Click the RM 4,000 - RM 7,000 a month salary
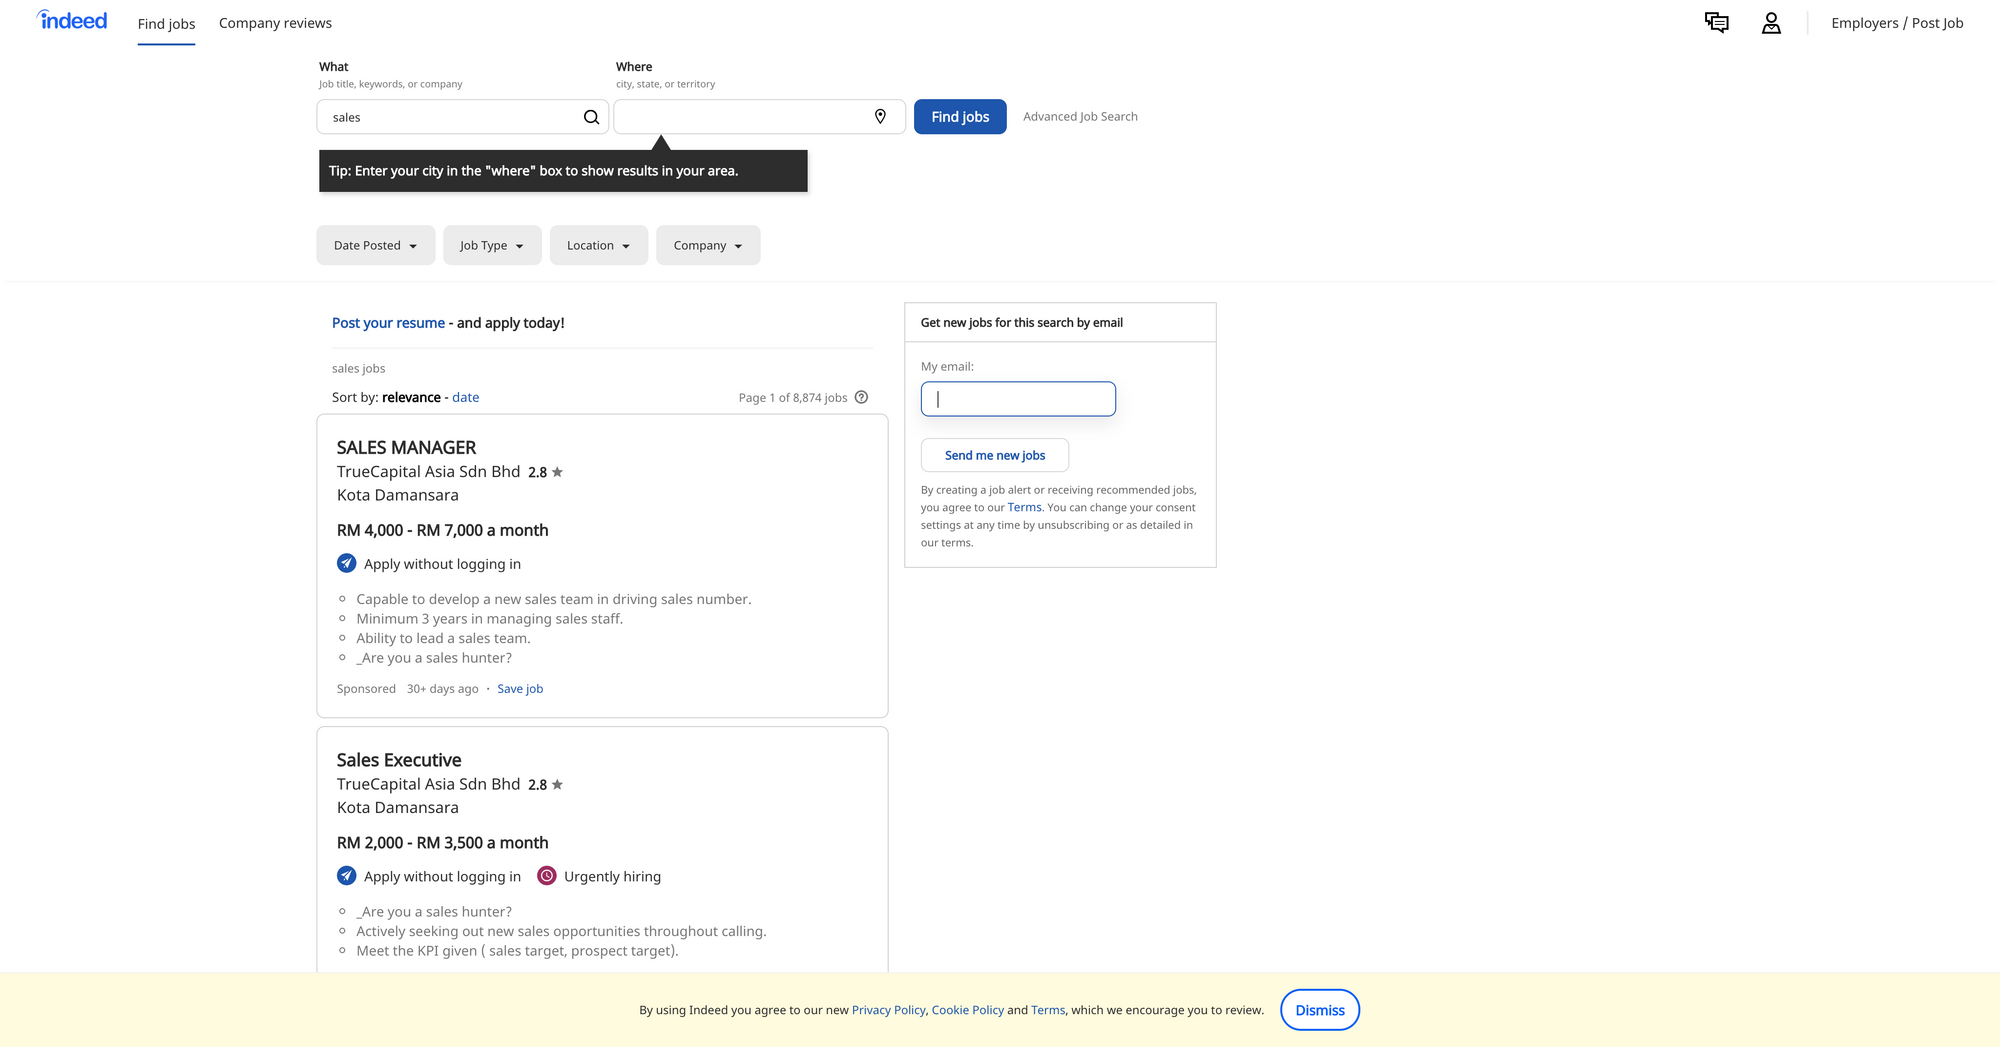 (x=442, y=530)
